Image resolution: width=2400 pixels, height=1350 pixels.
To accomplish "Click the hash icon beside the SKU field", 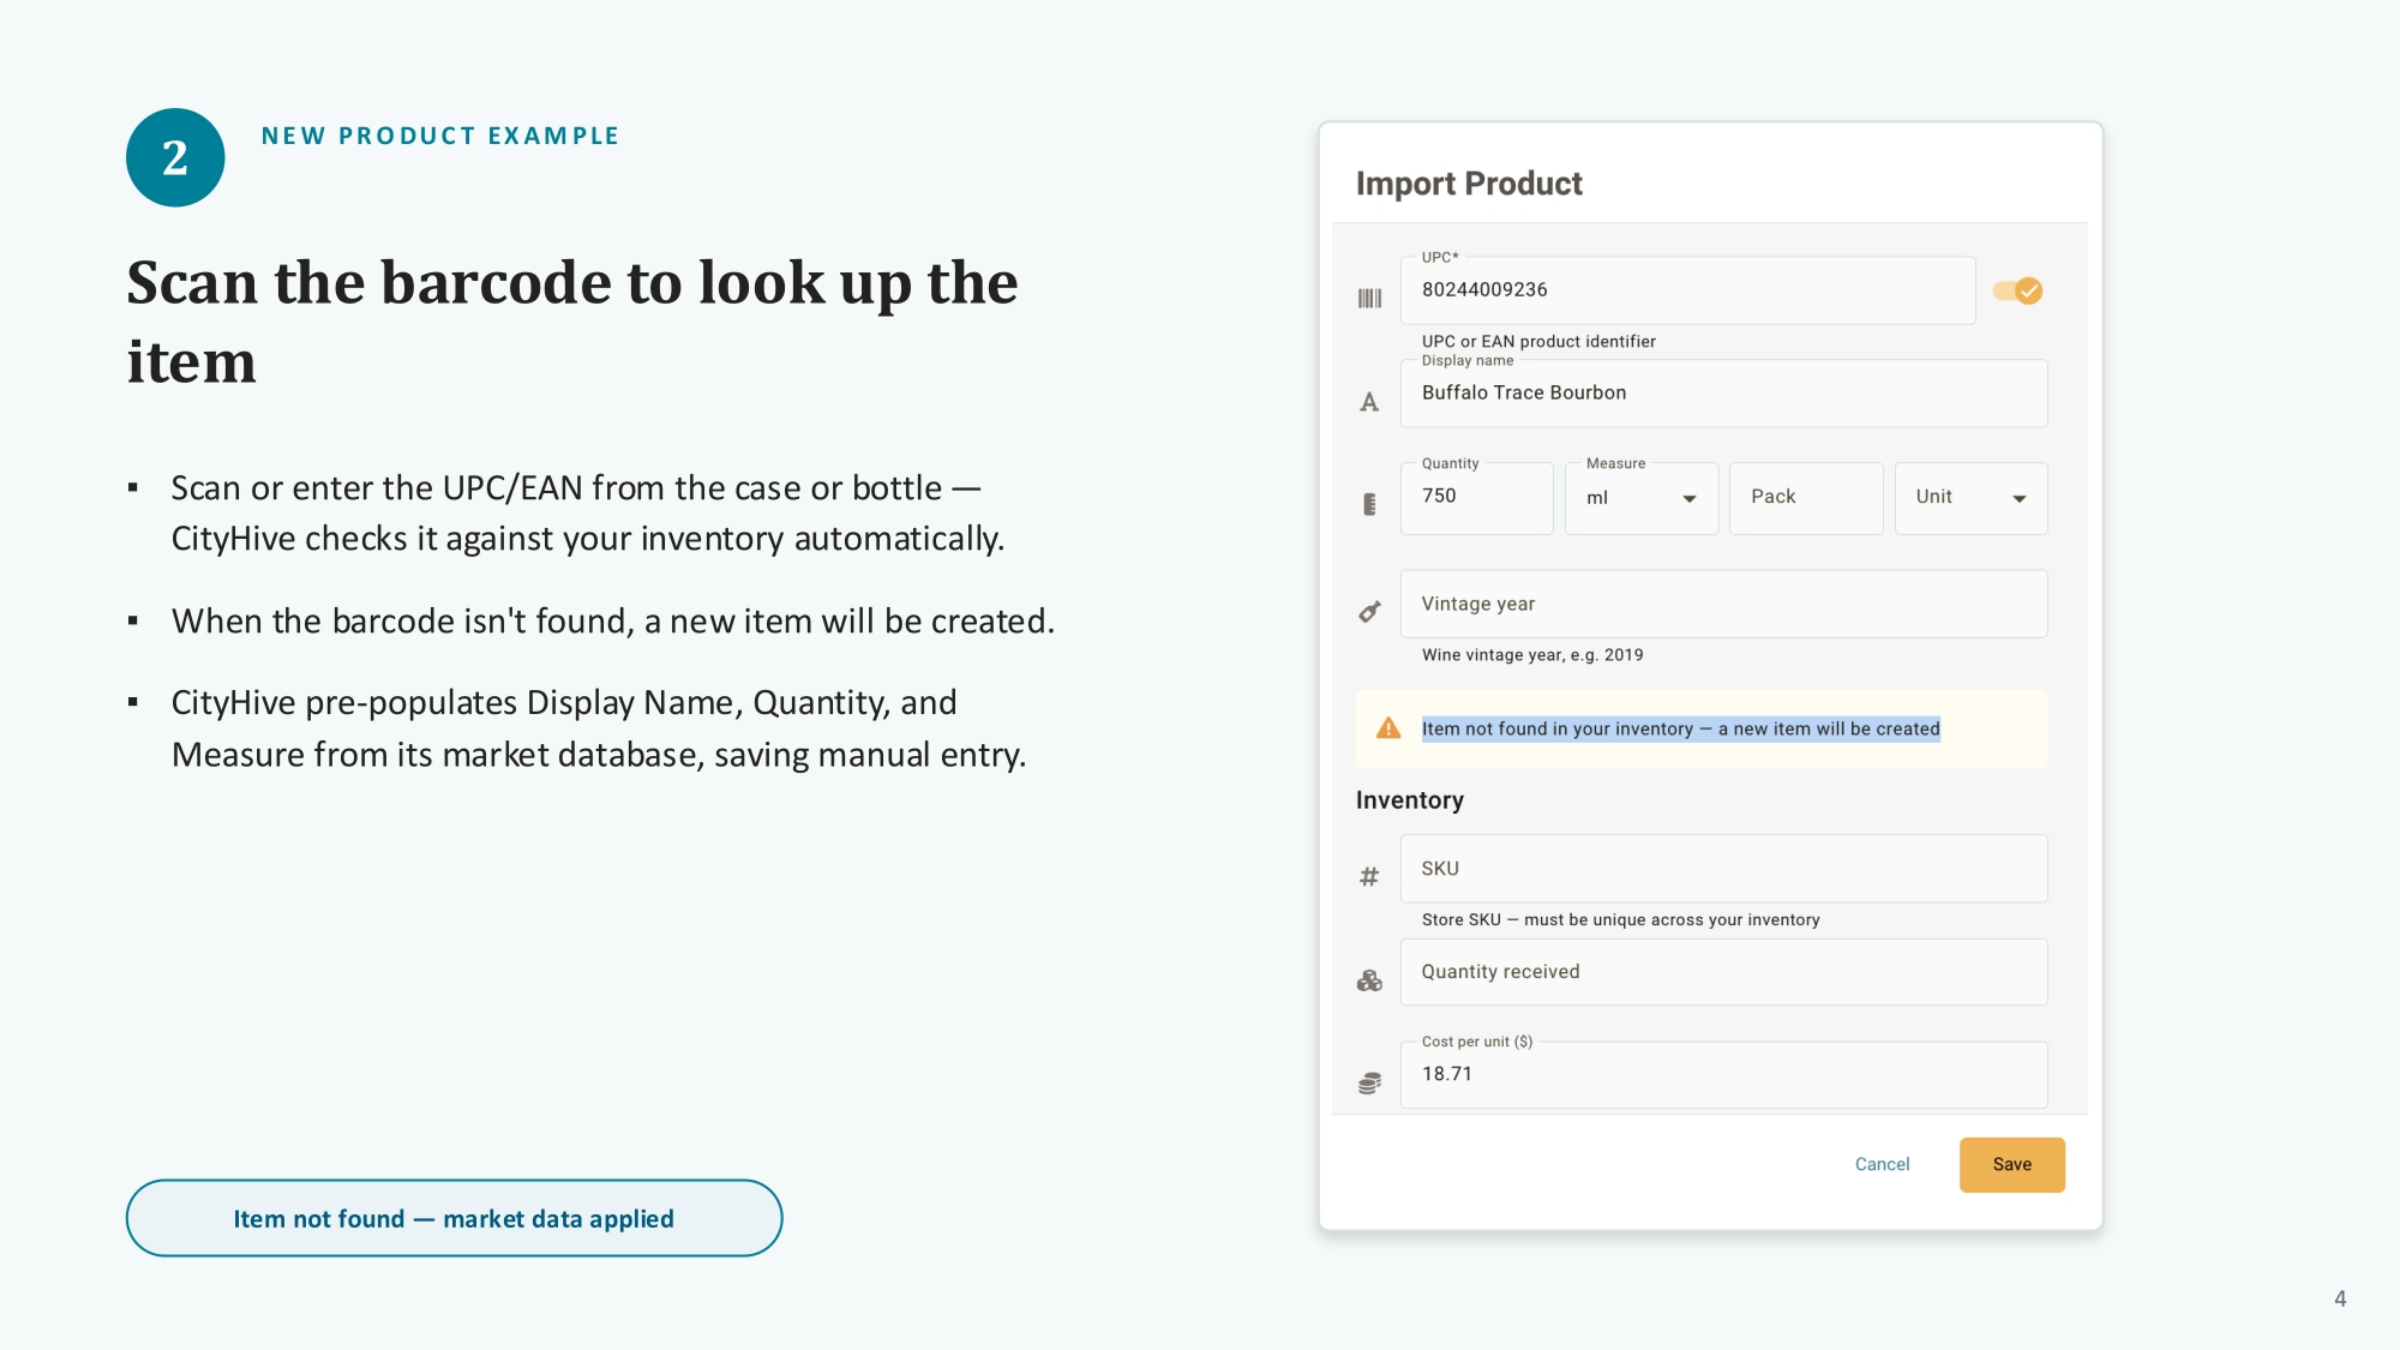I will click(1369, 877).
